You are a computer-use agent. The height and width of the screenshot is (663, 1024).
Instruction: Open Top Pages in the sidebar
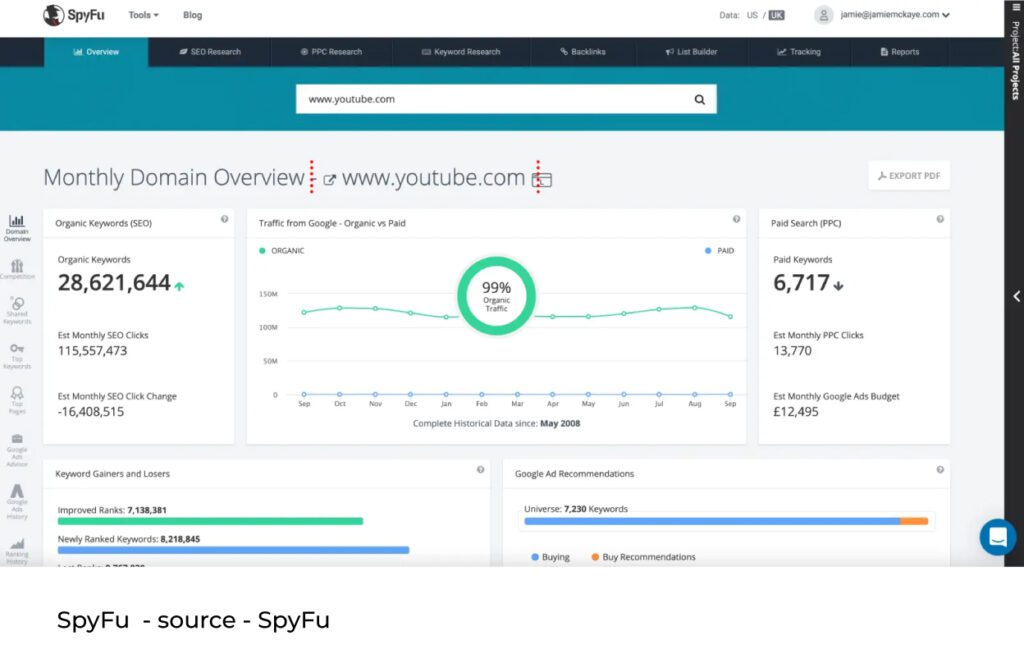(x=17, y=400)
